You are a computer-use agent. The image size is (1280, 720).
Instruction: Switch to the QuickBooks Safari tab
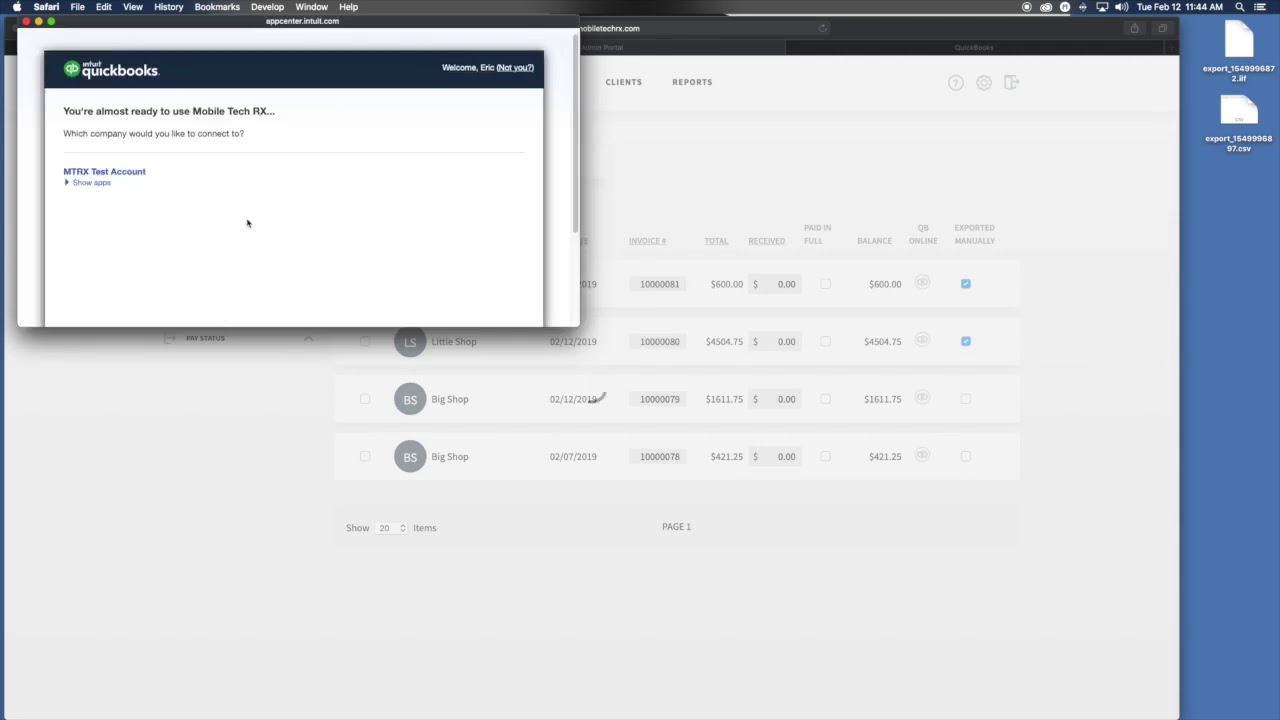973,47
